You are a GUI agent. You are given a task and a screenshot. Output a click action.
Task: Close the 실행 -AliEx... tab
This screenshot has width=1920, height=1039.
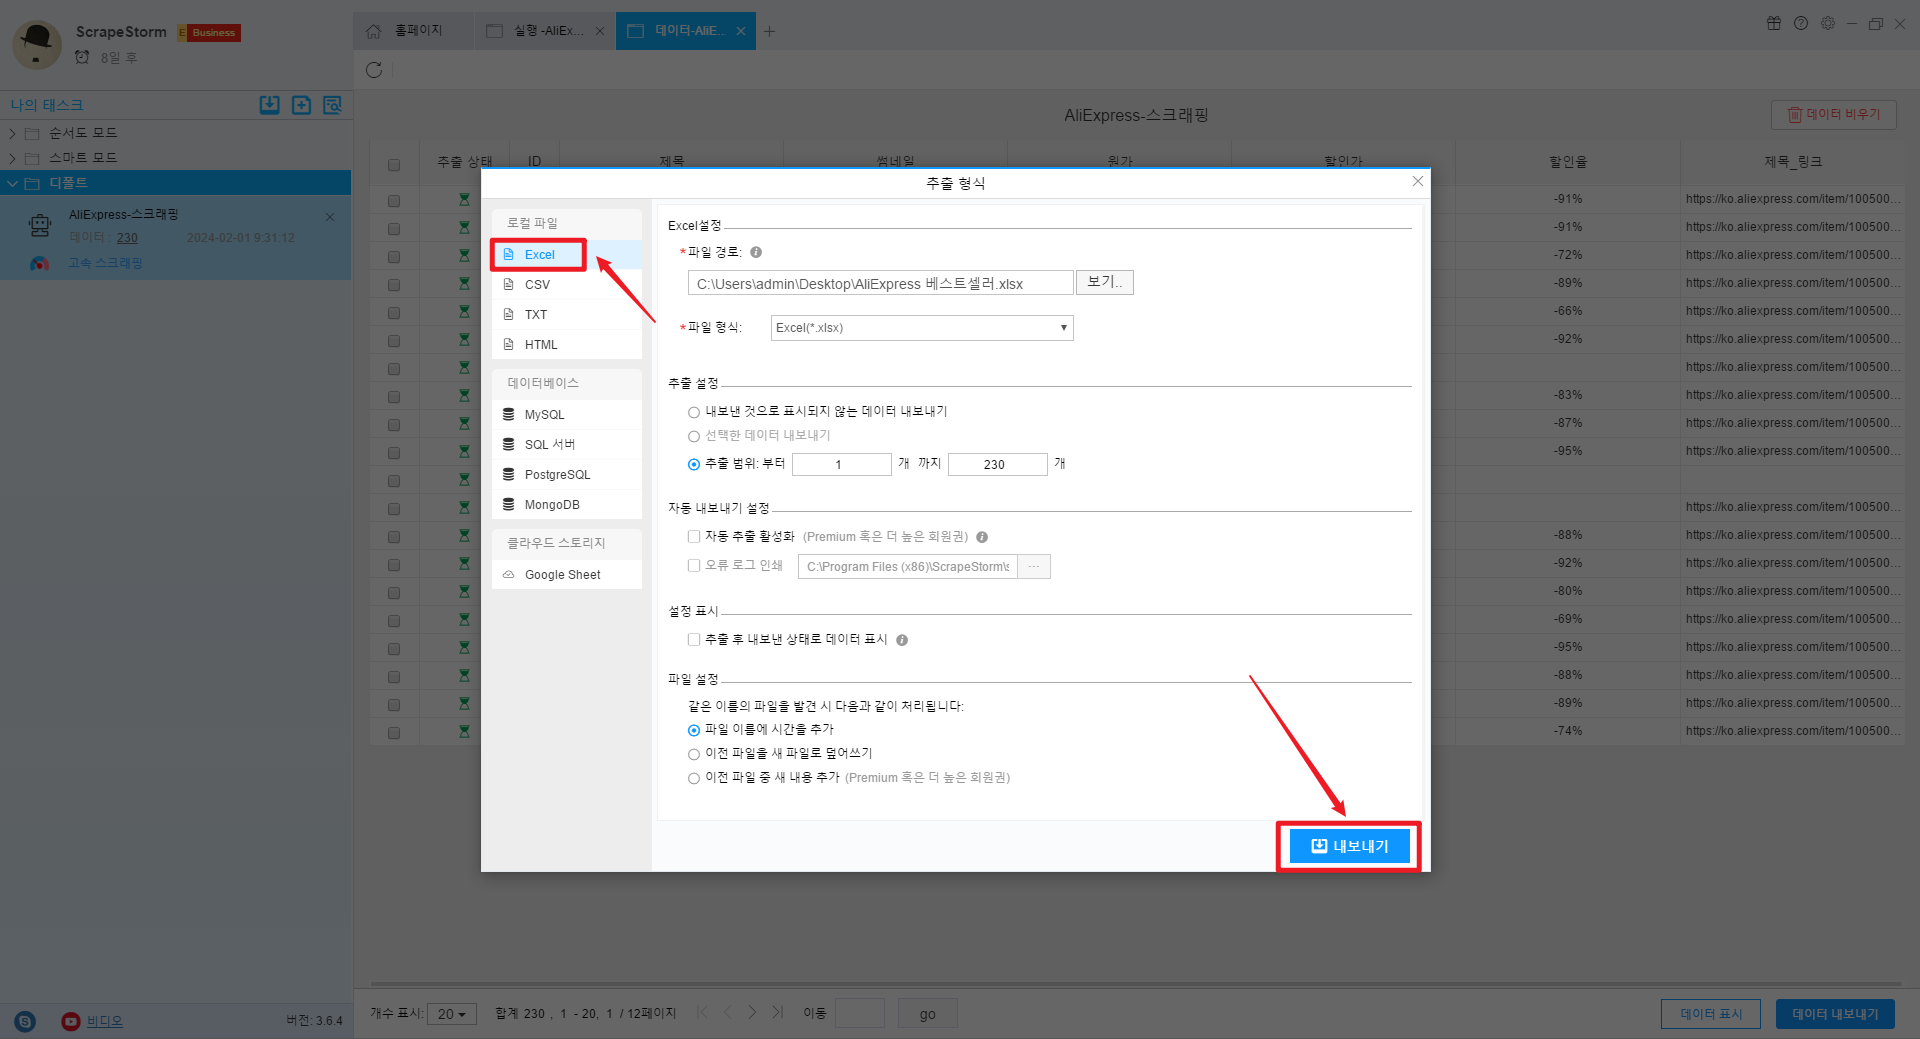click(x=600, y=31)
